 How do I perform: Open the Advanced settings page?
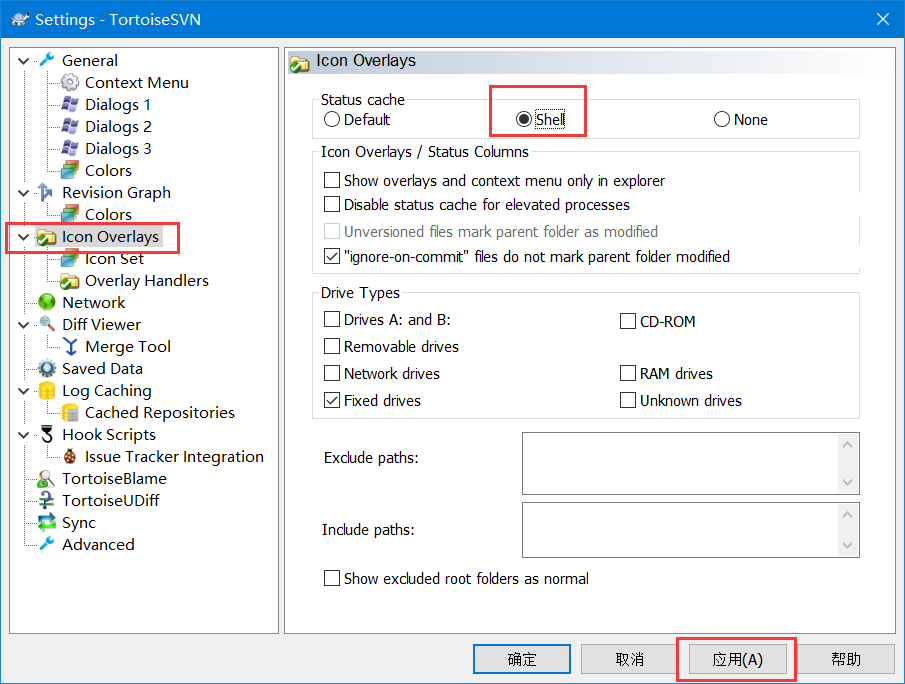click(x=98, y=544)
